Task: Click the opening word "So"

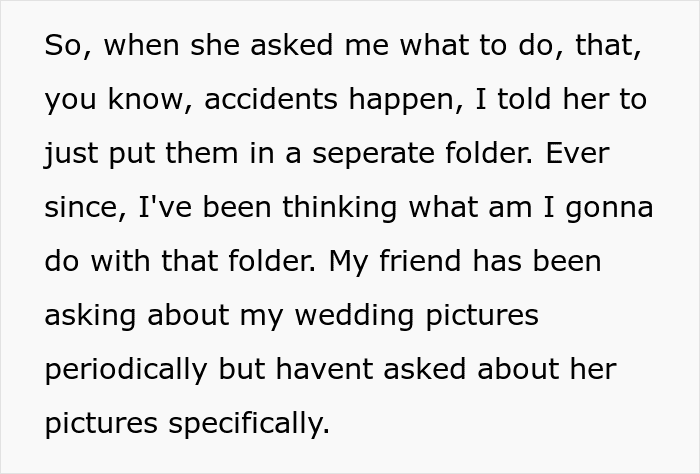Action: tap(60, 47)
